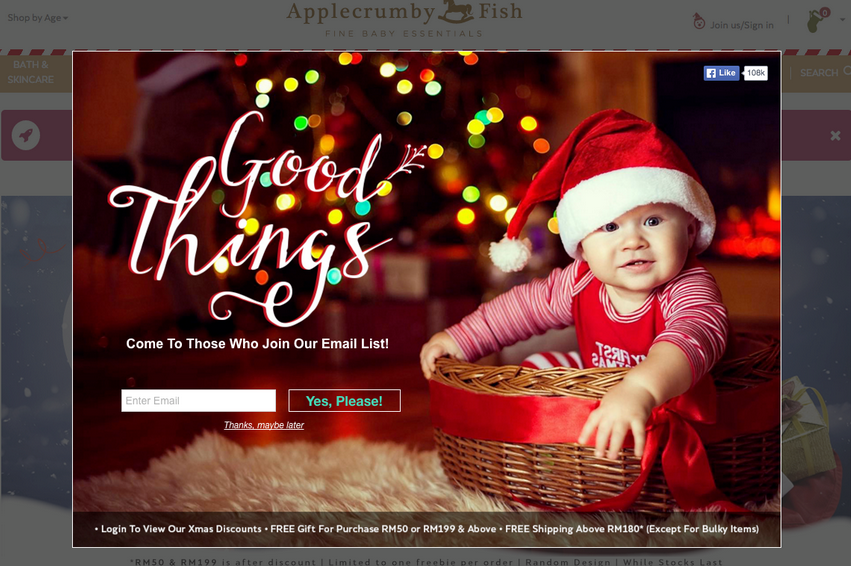851x566 pixels.
Task: Click the rocket icon on the banner
Action: pyautogui.click(x=26, y=135)
